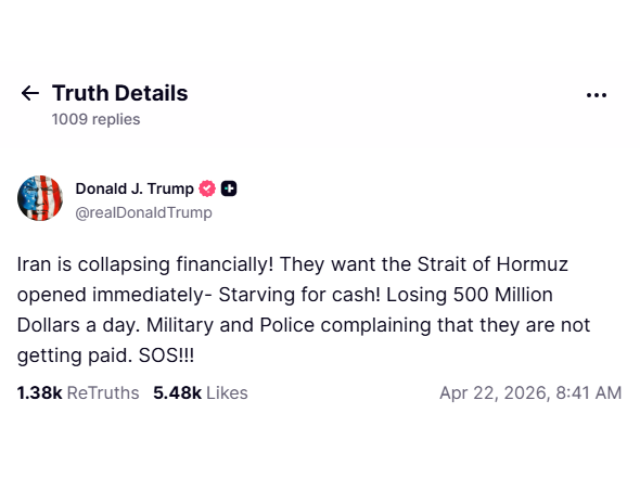Click the Apr 22, 2026 timestamp
This screenshot has width=640, height=480.
(530, 393)
